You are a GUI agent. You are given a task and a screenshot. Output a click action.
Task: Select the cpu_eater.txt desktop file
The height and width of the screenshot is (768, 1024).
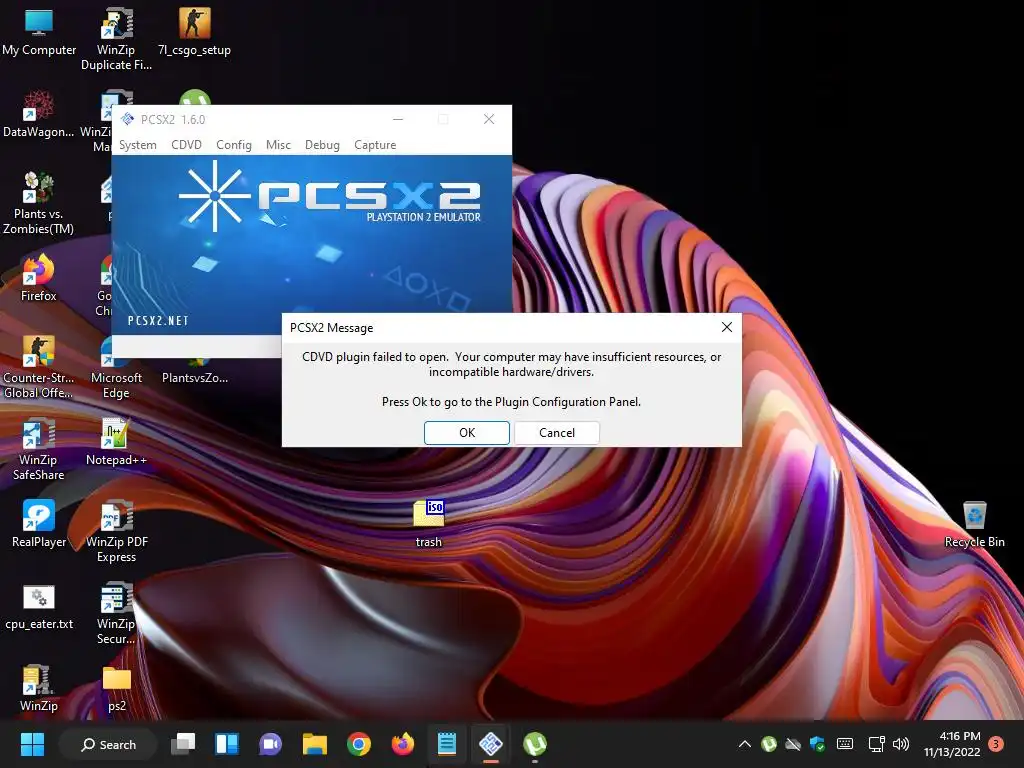(39, 607)
